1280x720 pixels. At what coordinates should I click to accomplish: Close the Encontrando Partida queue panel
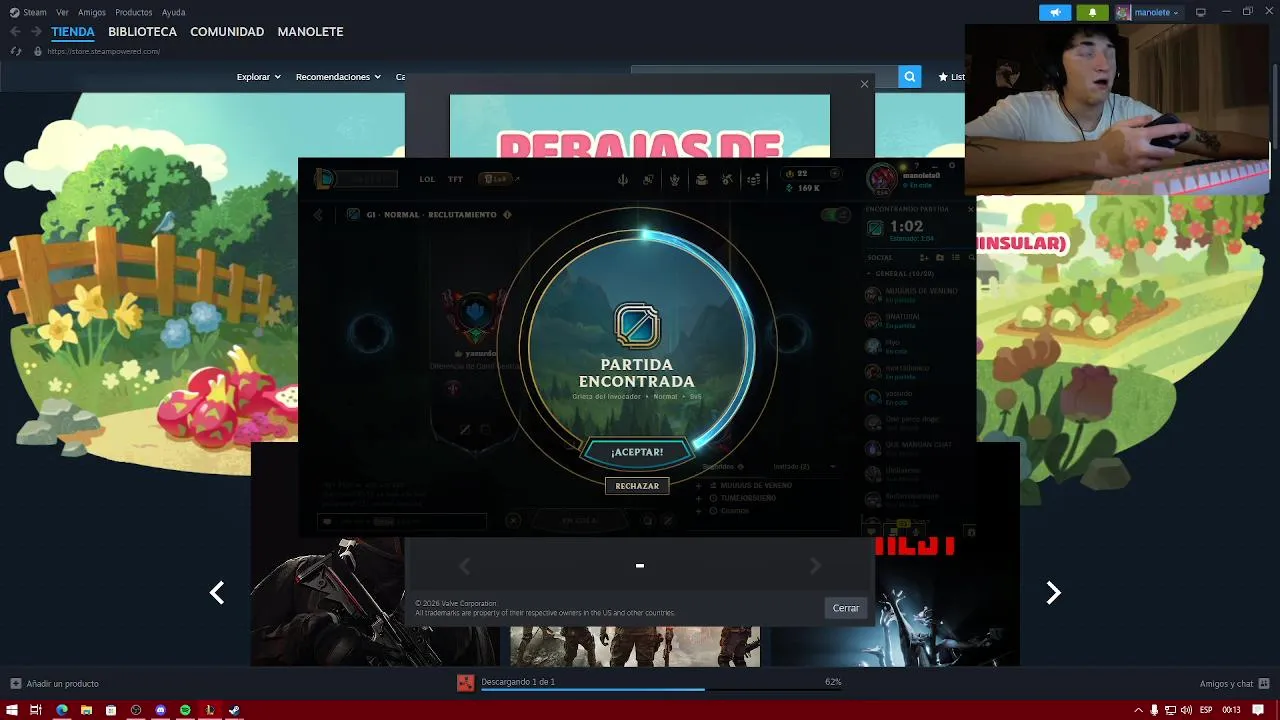(x=970, y=209)
